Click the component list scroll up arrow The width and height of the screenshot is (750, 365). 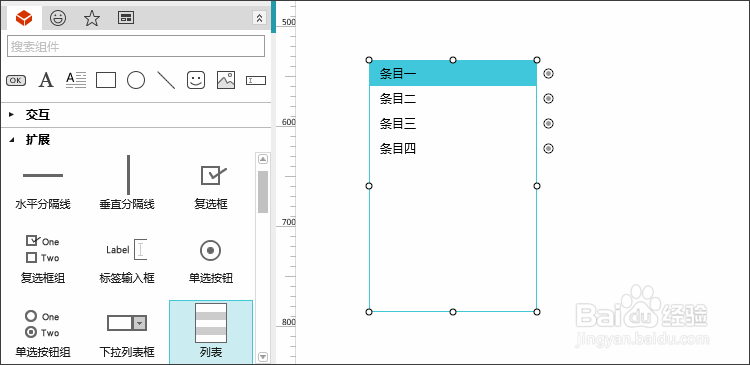click(x=263, y=159)
